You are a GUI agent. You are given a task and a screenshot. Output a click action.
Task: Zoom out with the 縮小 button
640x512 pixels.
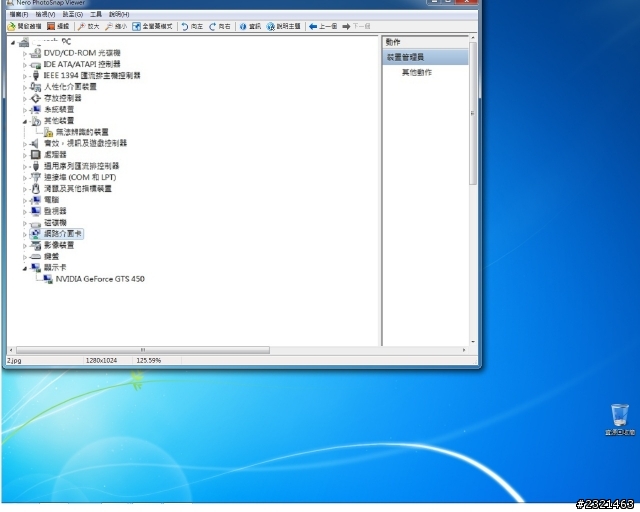click(116, 27)
